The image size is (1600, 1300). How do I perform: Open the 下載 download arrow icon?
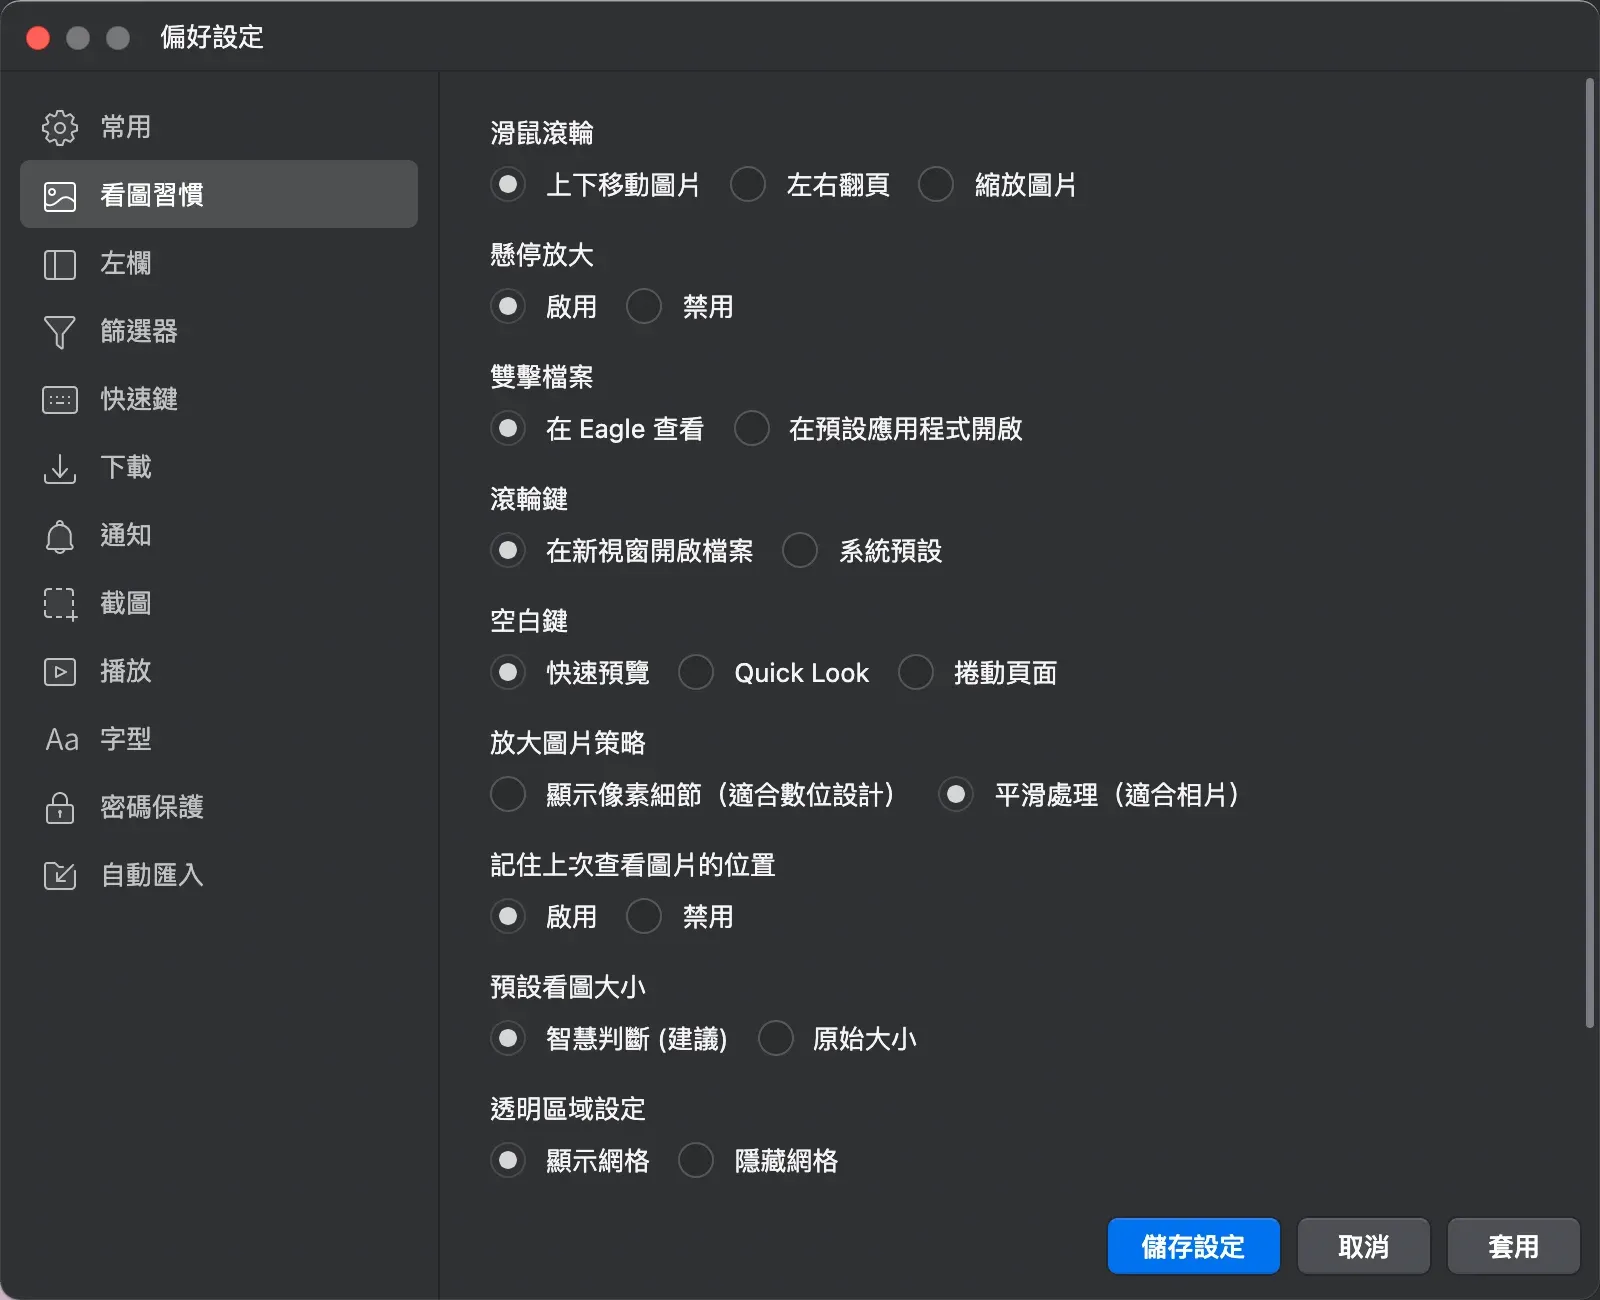tap(60, 468)
